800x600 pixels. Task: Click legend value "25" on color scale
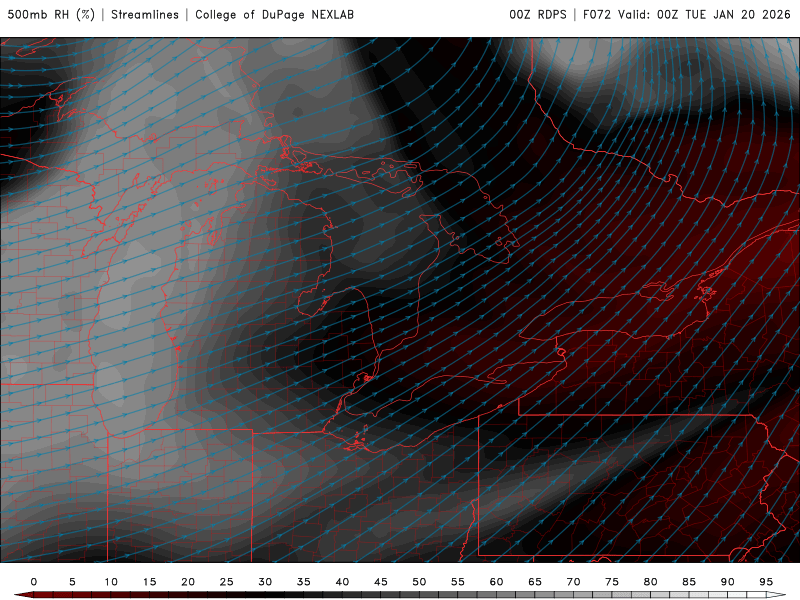pos(227,582)
